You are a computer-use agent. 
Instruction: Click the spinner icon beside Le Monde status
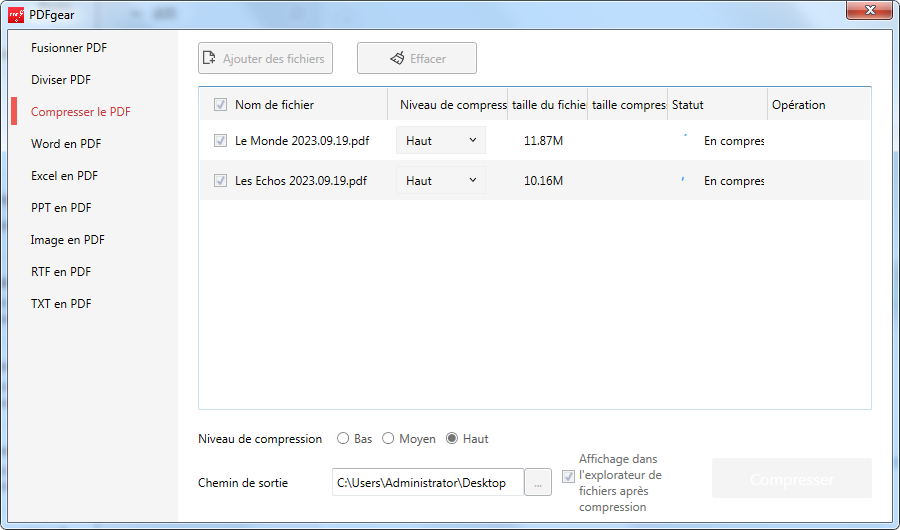pyautogui.click(x=685, y=137)
